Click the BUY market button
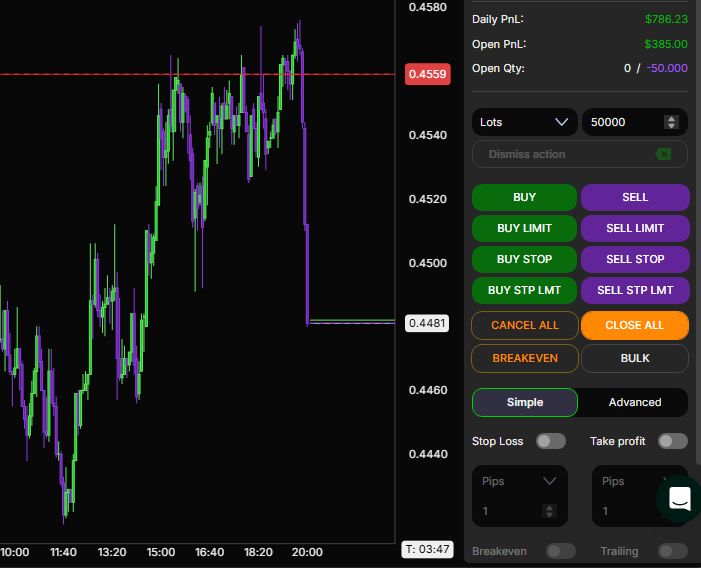Image resolution: width=701 pixels, height=568 pixels. 524,197
